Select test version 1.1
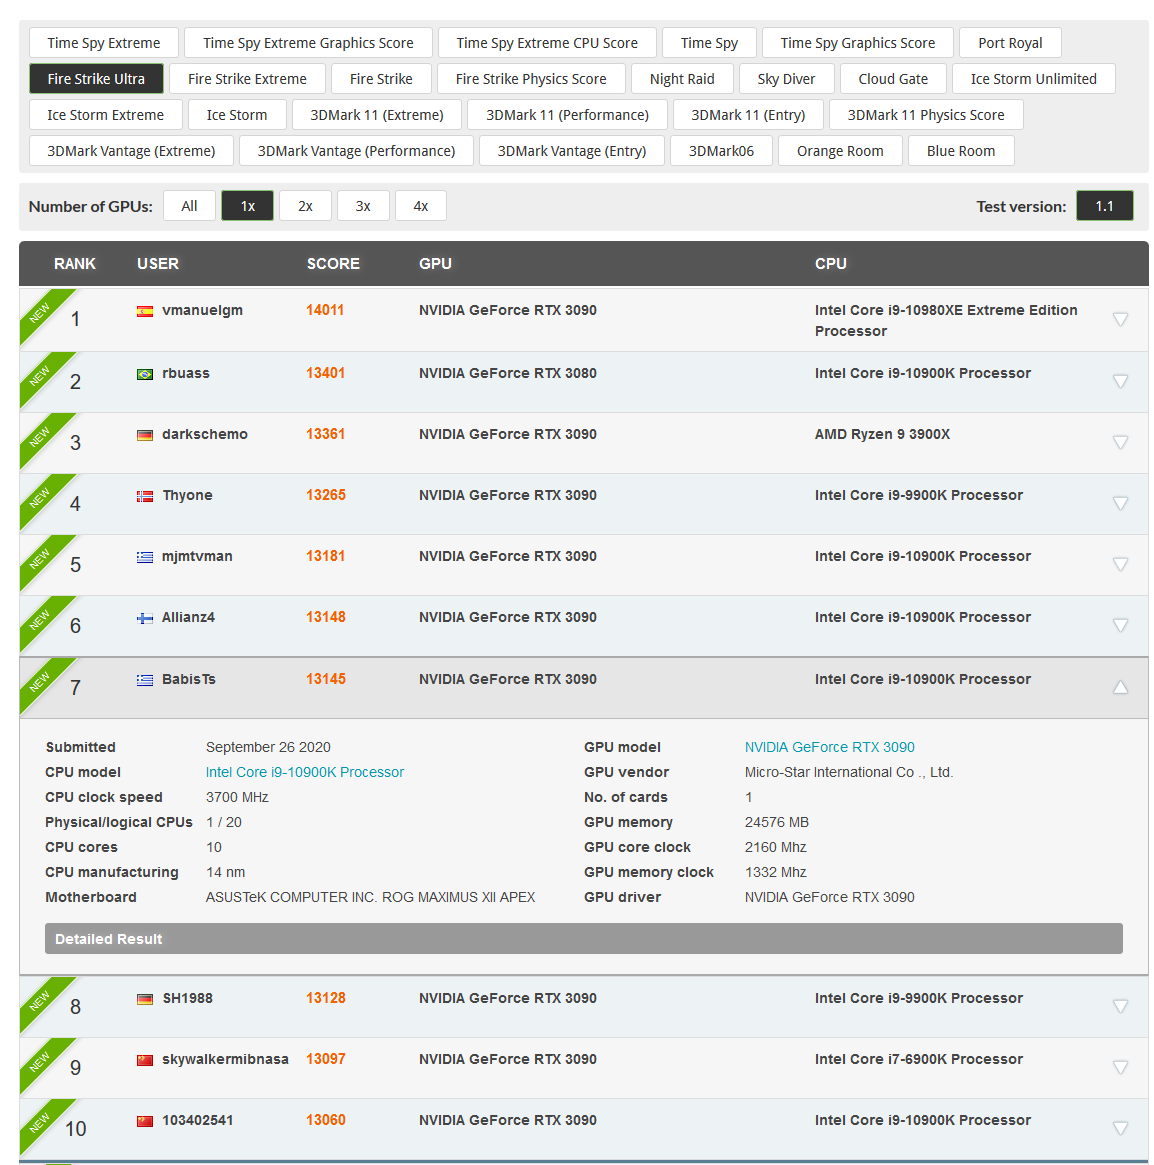Image resolution: width=1154 pixels, height=1165 pixels. click(1105, 206)
